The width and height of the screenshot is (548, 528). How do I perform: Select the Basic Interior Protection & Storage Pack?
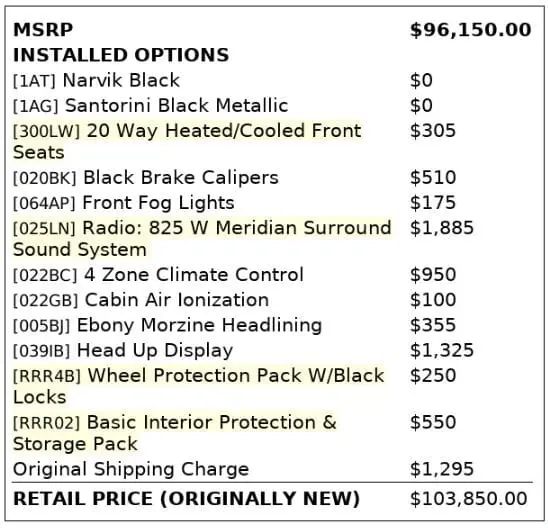175,433
